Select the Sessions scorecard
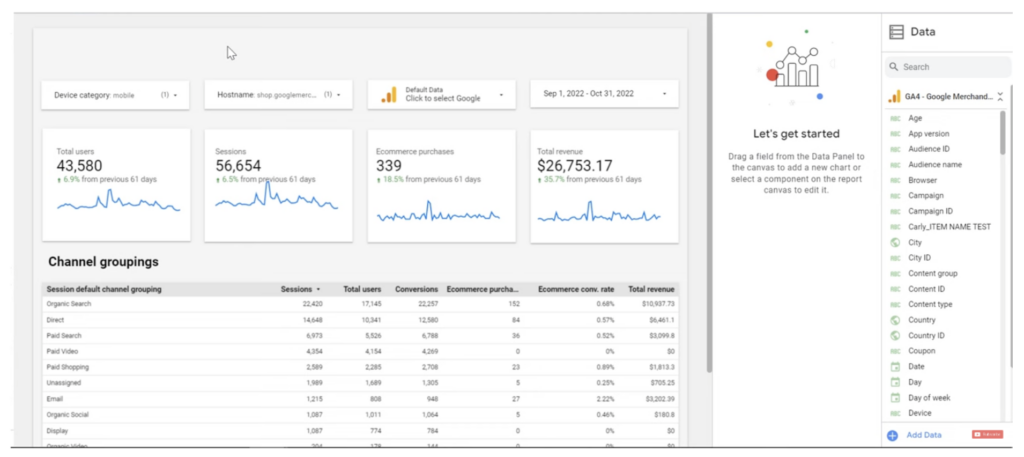The height and width of the screenshot is (457, 1024). click(279, 185)
